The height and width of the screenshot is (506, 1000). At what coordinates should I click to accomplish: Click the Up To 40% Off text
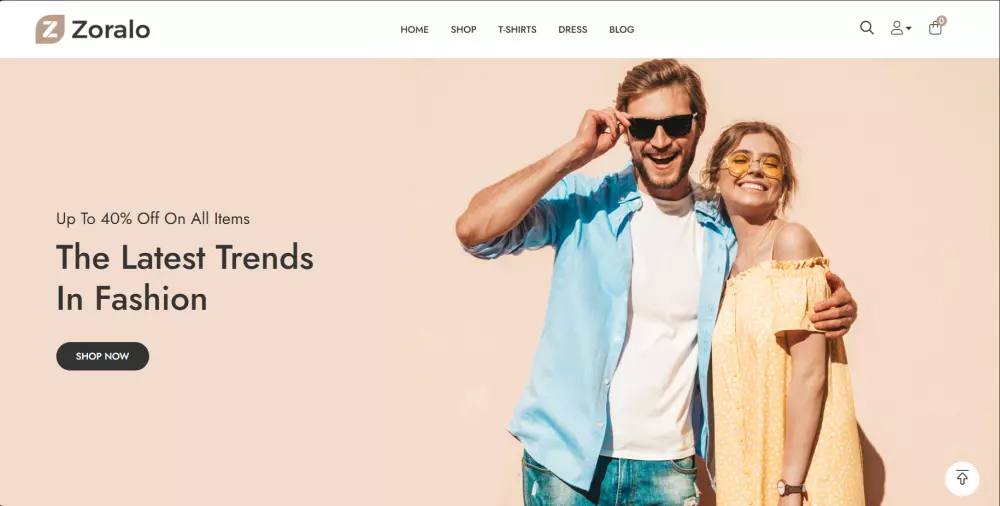pos(153,219)
